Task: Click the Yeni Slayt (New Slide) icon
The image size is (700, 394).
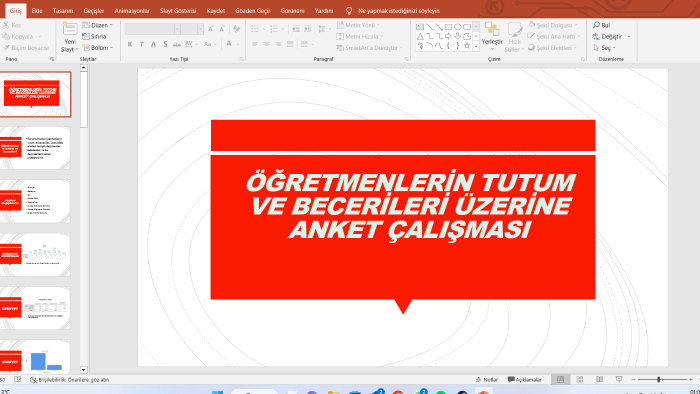Action: (x=70, y=29)
